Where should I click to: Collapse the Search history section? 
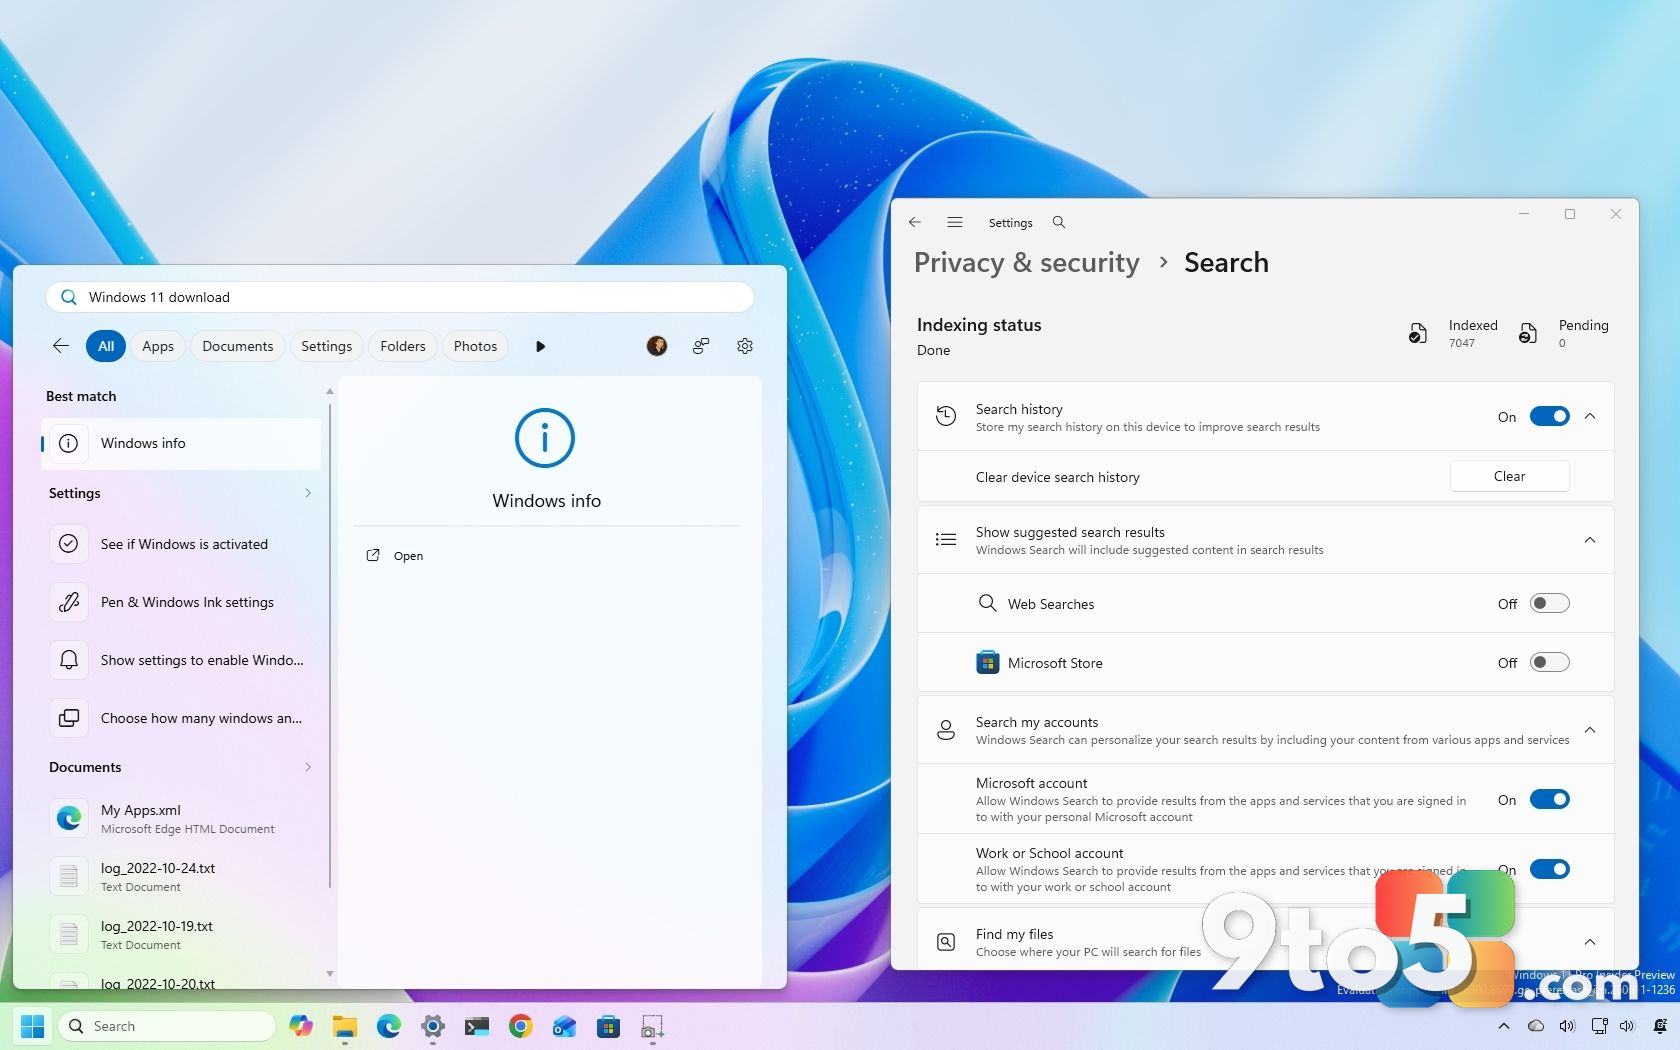(1590, 416)
